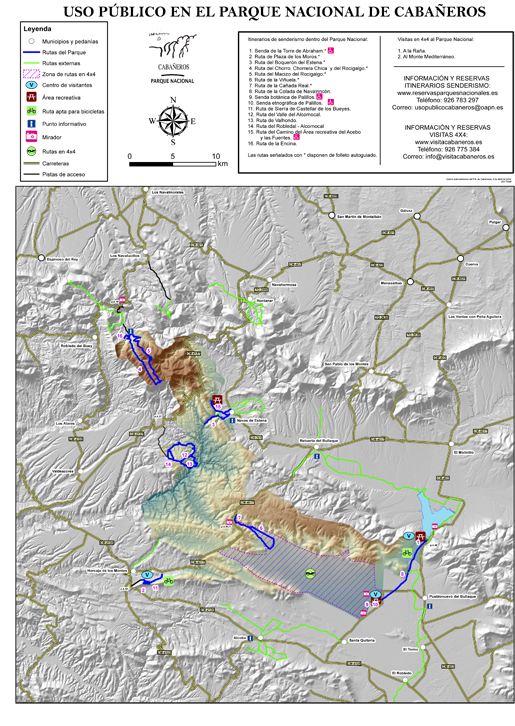This screenshot has width=515, height=726.
Task: Click the Punto informativo icon in the legend
Action: tap(31, 124)
